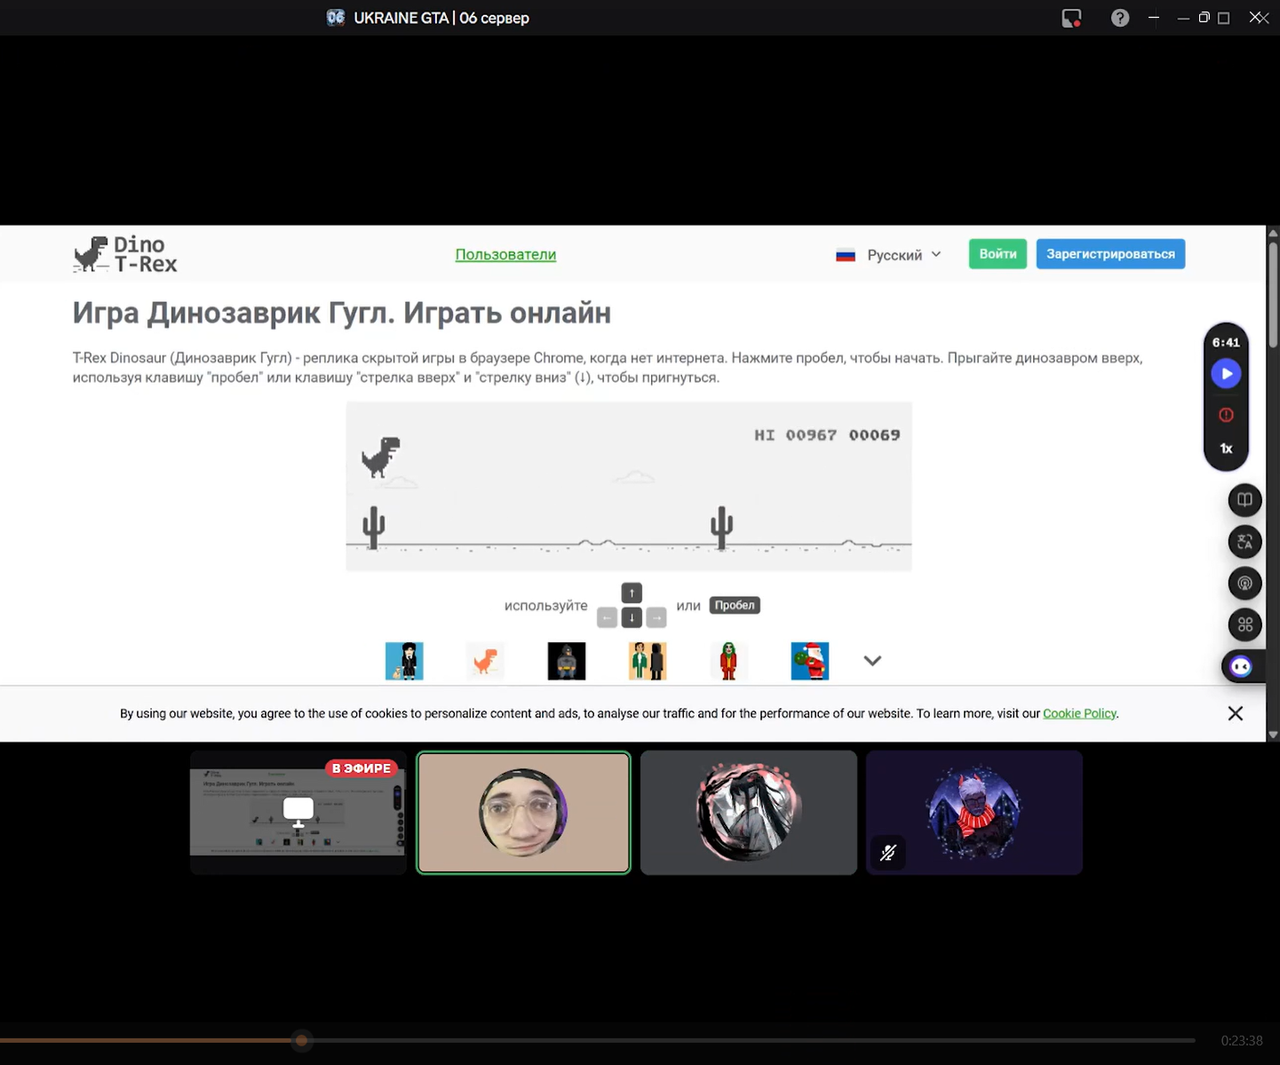Select the participant tile with dark-haired anime avatar
1280x1065 pixels.
click(x=749, y=813)
